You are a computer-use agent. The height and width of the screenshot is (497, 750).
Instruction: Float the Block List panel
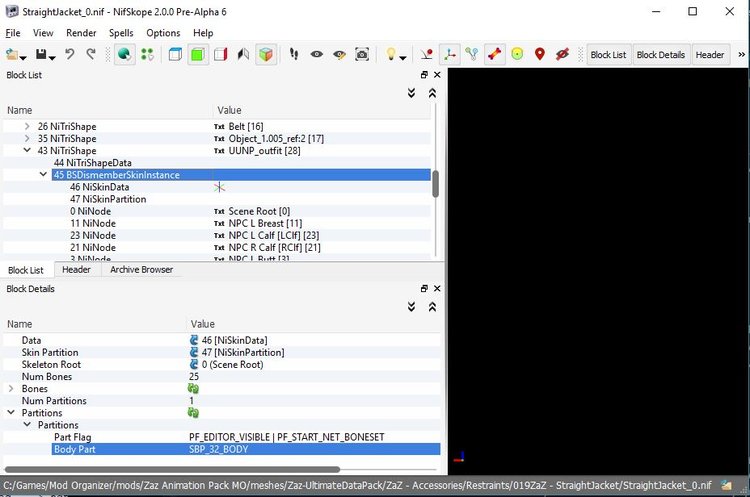[x=424, y=75]
